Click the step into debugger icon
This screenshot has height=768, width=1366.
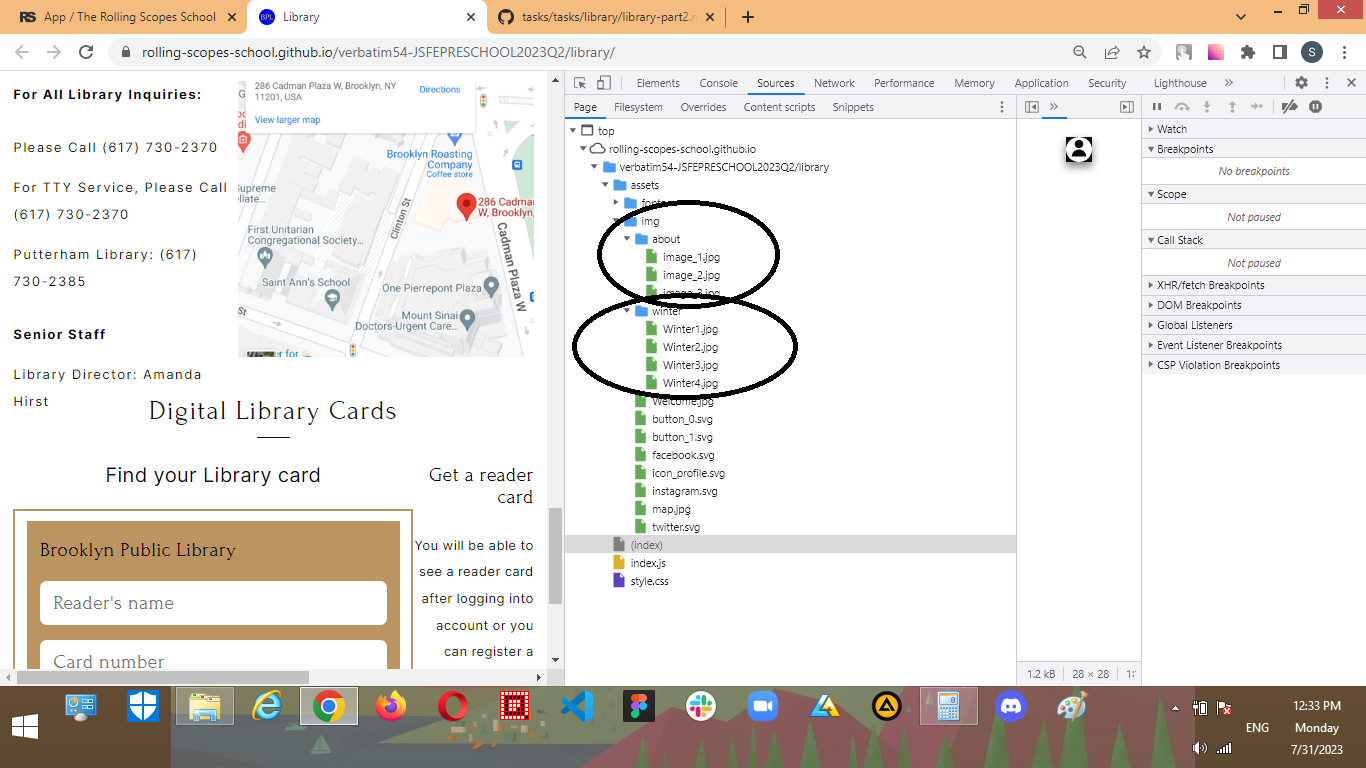tap(1207, 107)
